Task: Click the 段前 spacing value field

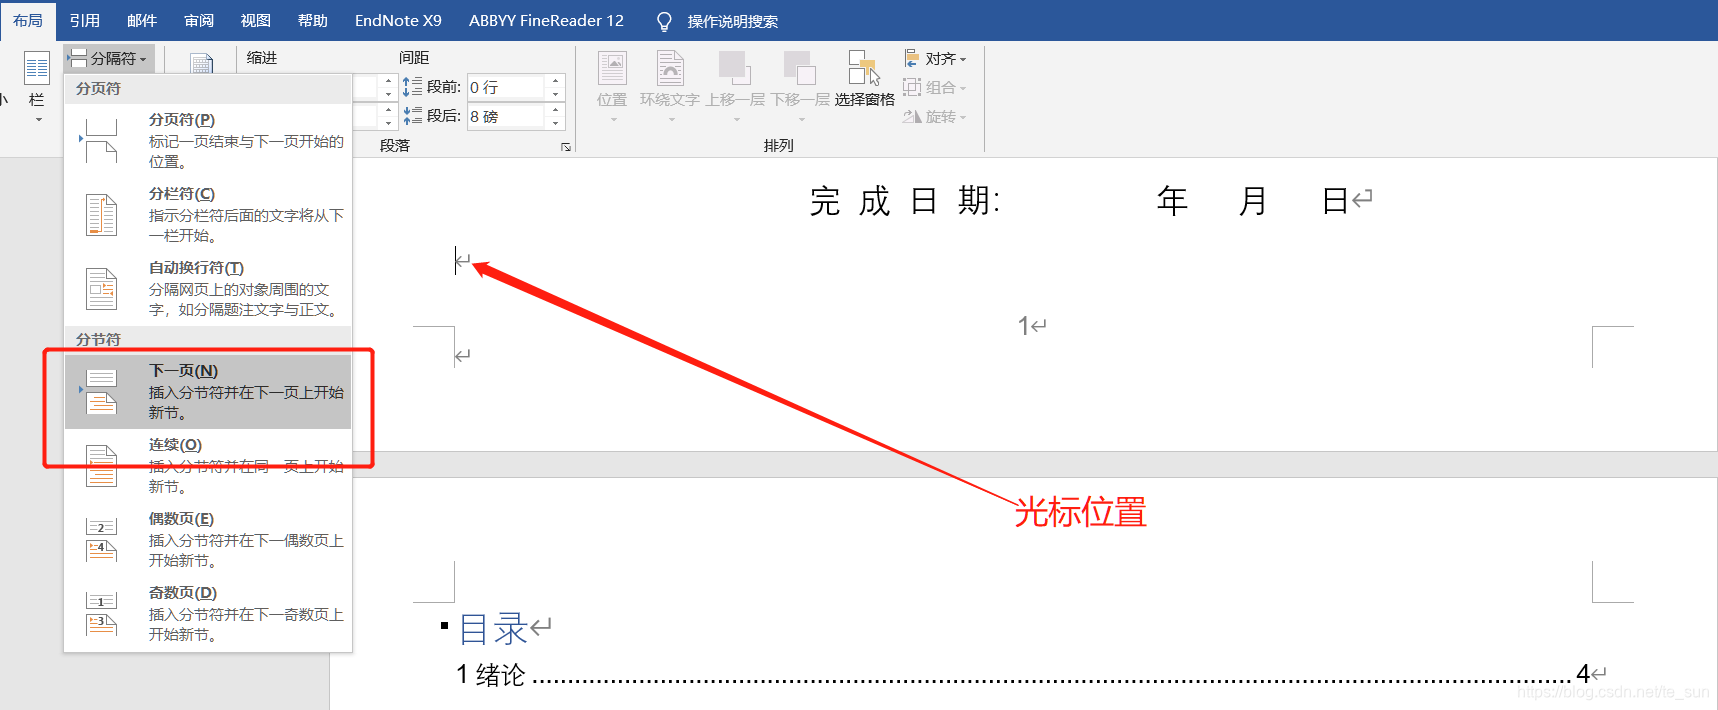Action: (x=506, y=88)
